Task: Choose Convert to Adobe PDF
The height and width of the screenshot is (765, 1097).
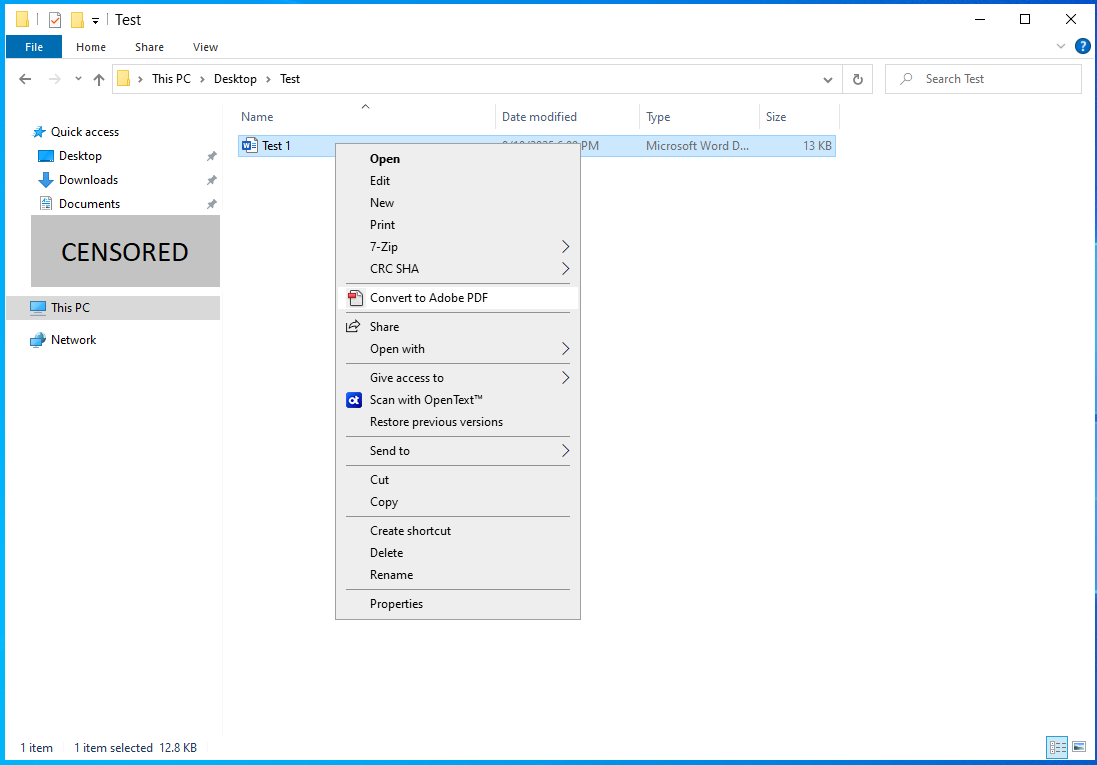Action: coord(428,298)
